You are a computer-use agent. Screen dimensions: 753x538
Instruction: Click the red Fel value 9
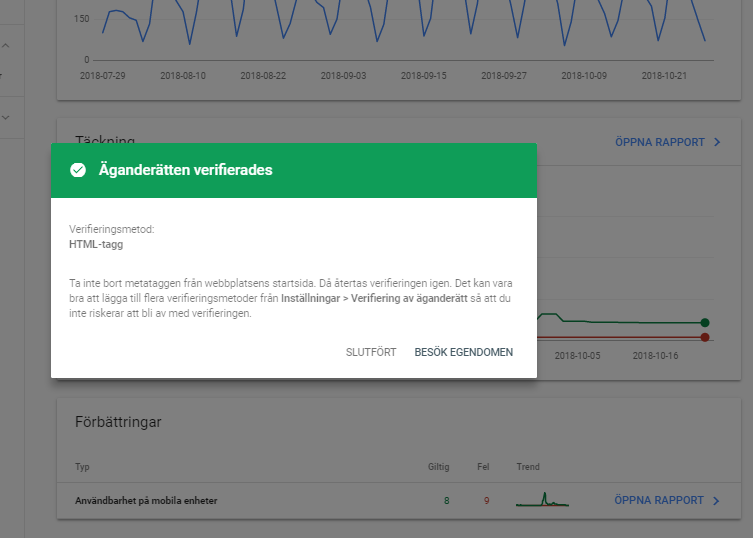tap(486, 500)
